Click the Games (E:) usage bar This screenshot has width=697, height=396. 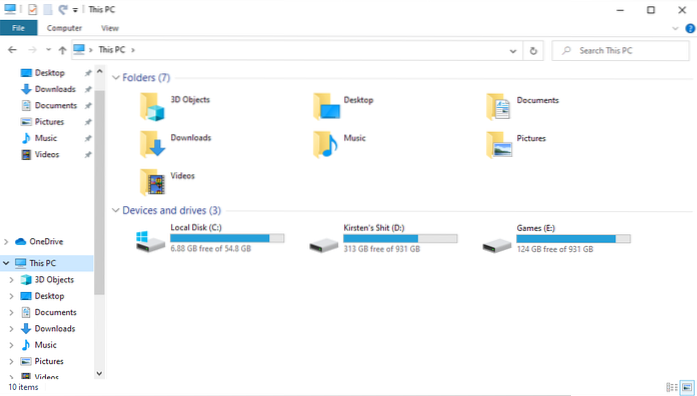(x=573, y=239)
